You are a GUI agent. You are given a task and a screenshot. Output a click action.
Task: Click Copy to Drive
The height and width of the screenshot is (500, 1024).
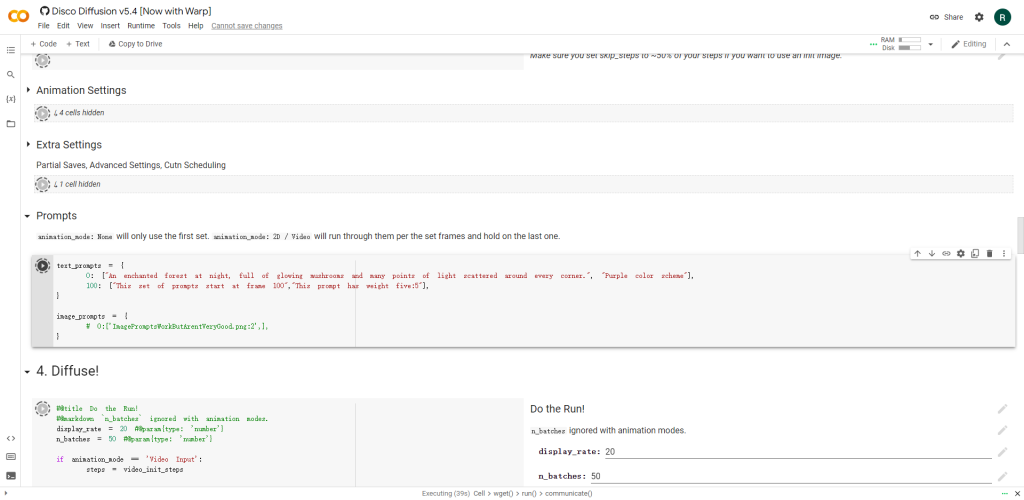[x=133, y=44]
